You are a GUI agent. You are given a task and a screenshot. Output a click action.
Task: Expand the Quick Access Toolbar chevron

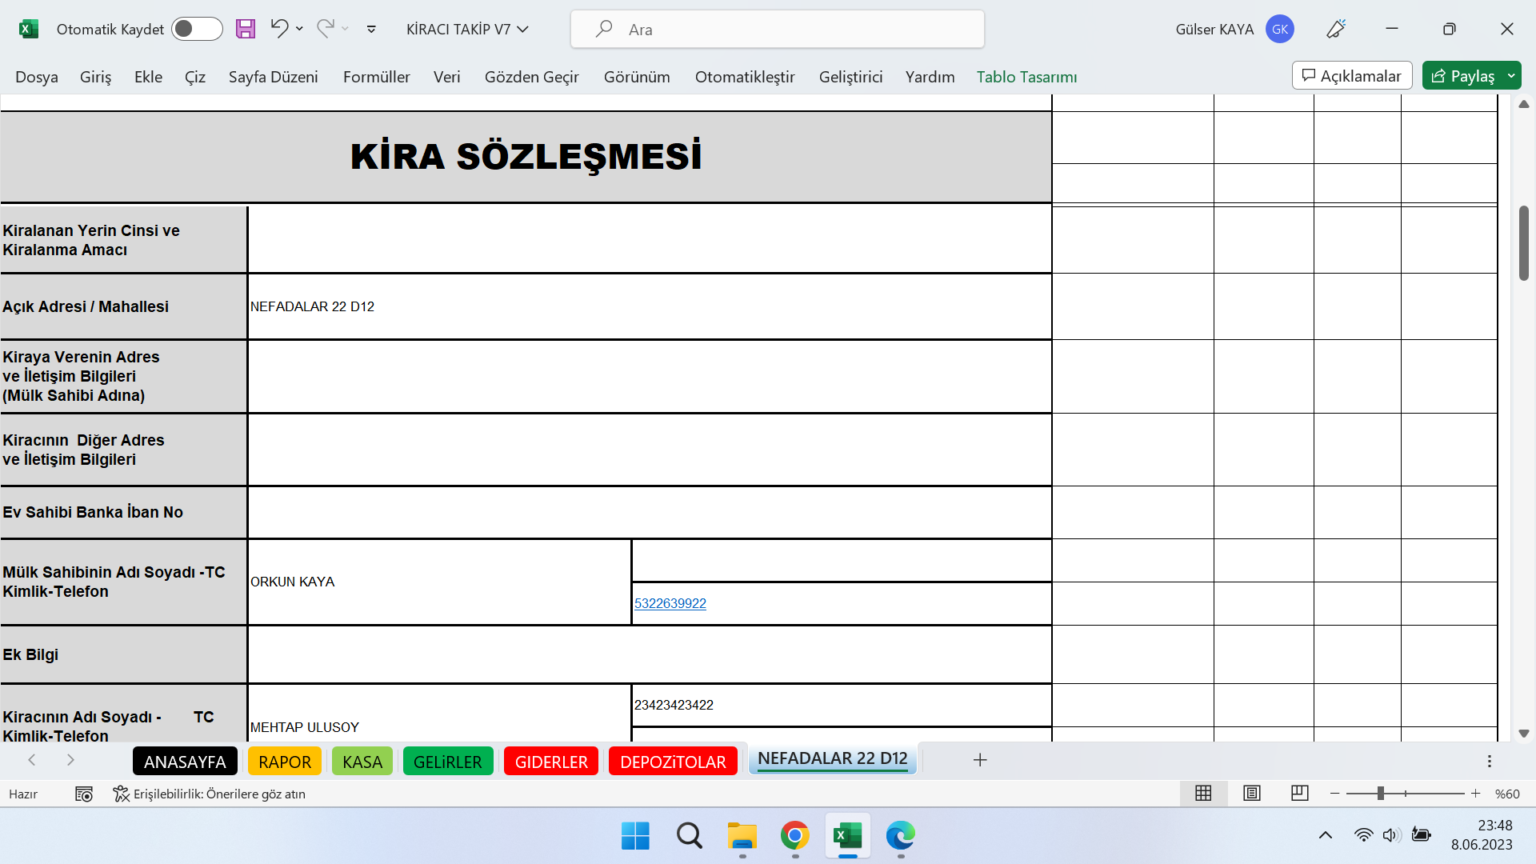[370, 29]
